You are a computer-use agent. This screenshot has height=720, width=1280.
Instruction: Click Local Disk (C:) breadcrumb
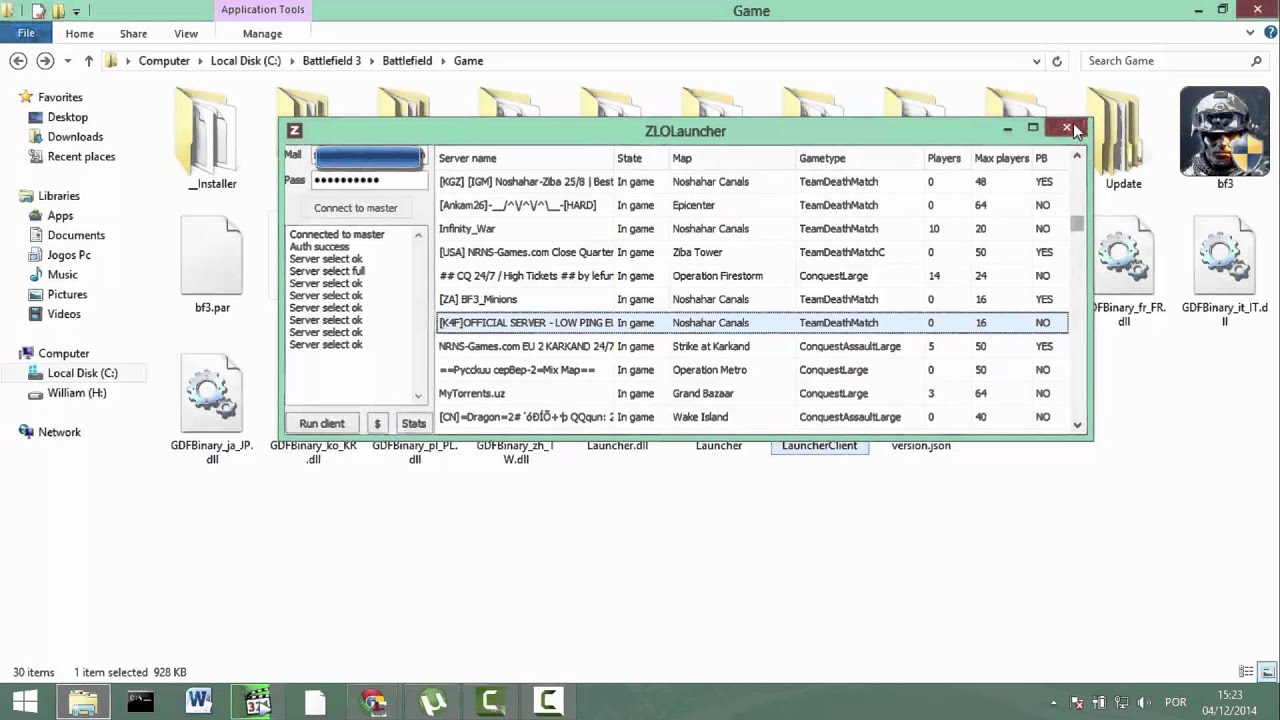click(x=245, y=61)
